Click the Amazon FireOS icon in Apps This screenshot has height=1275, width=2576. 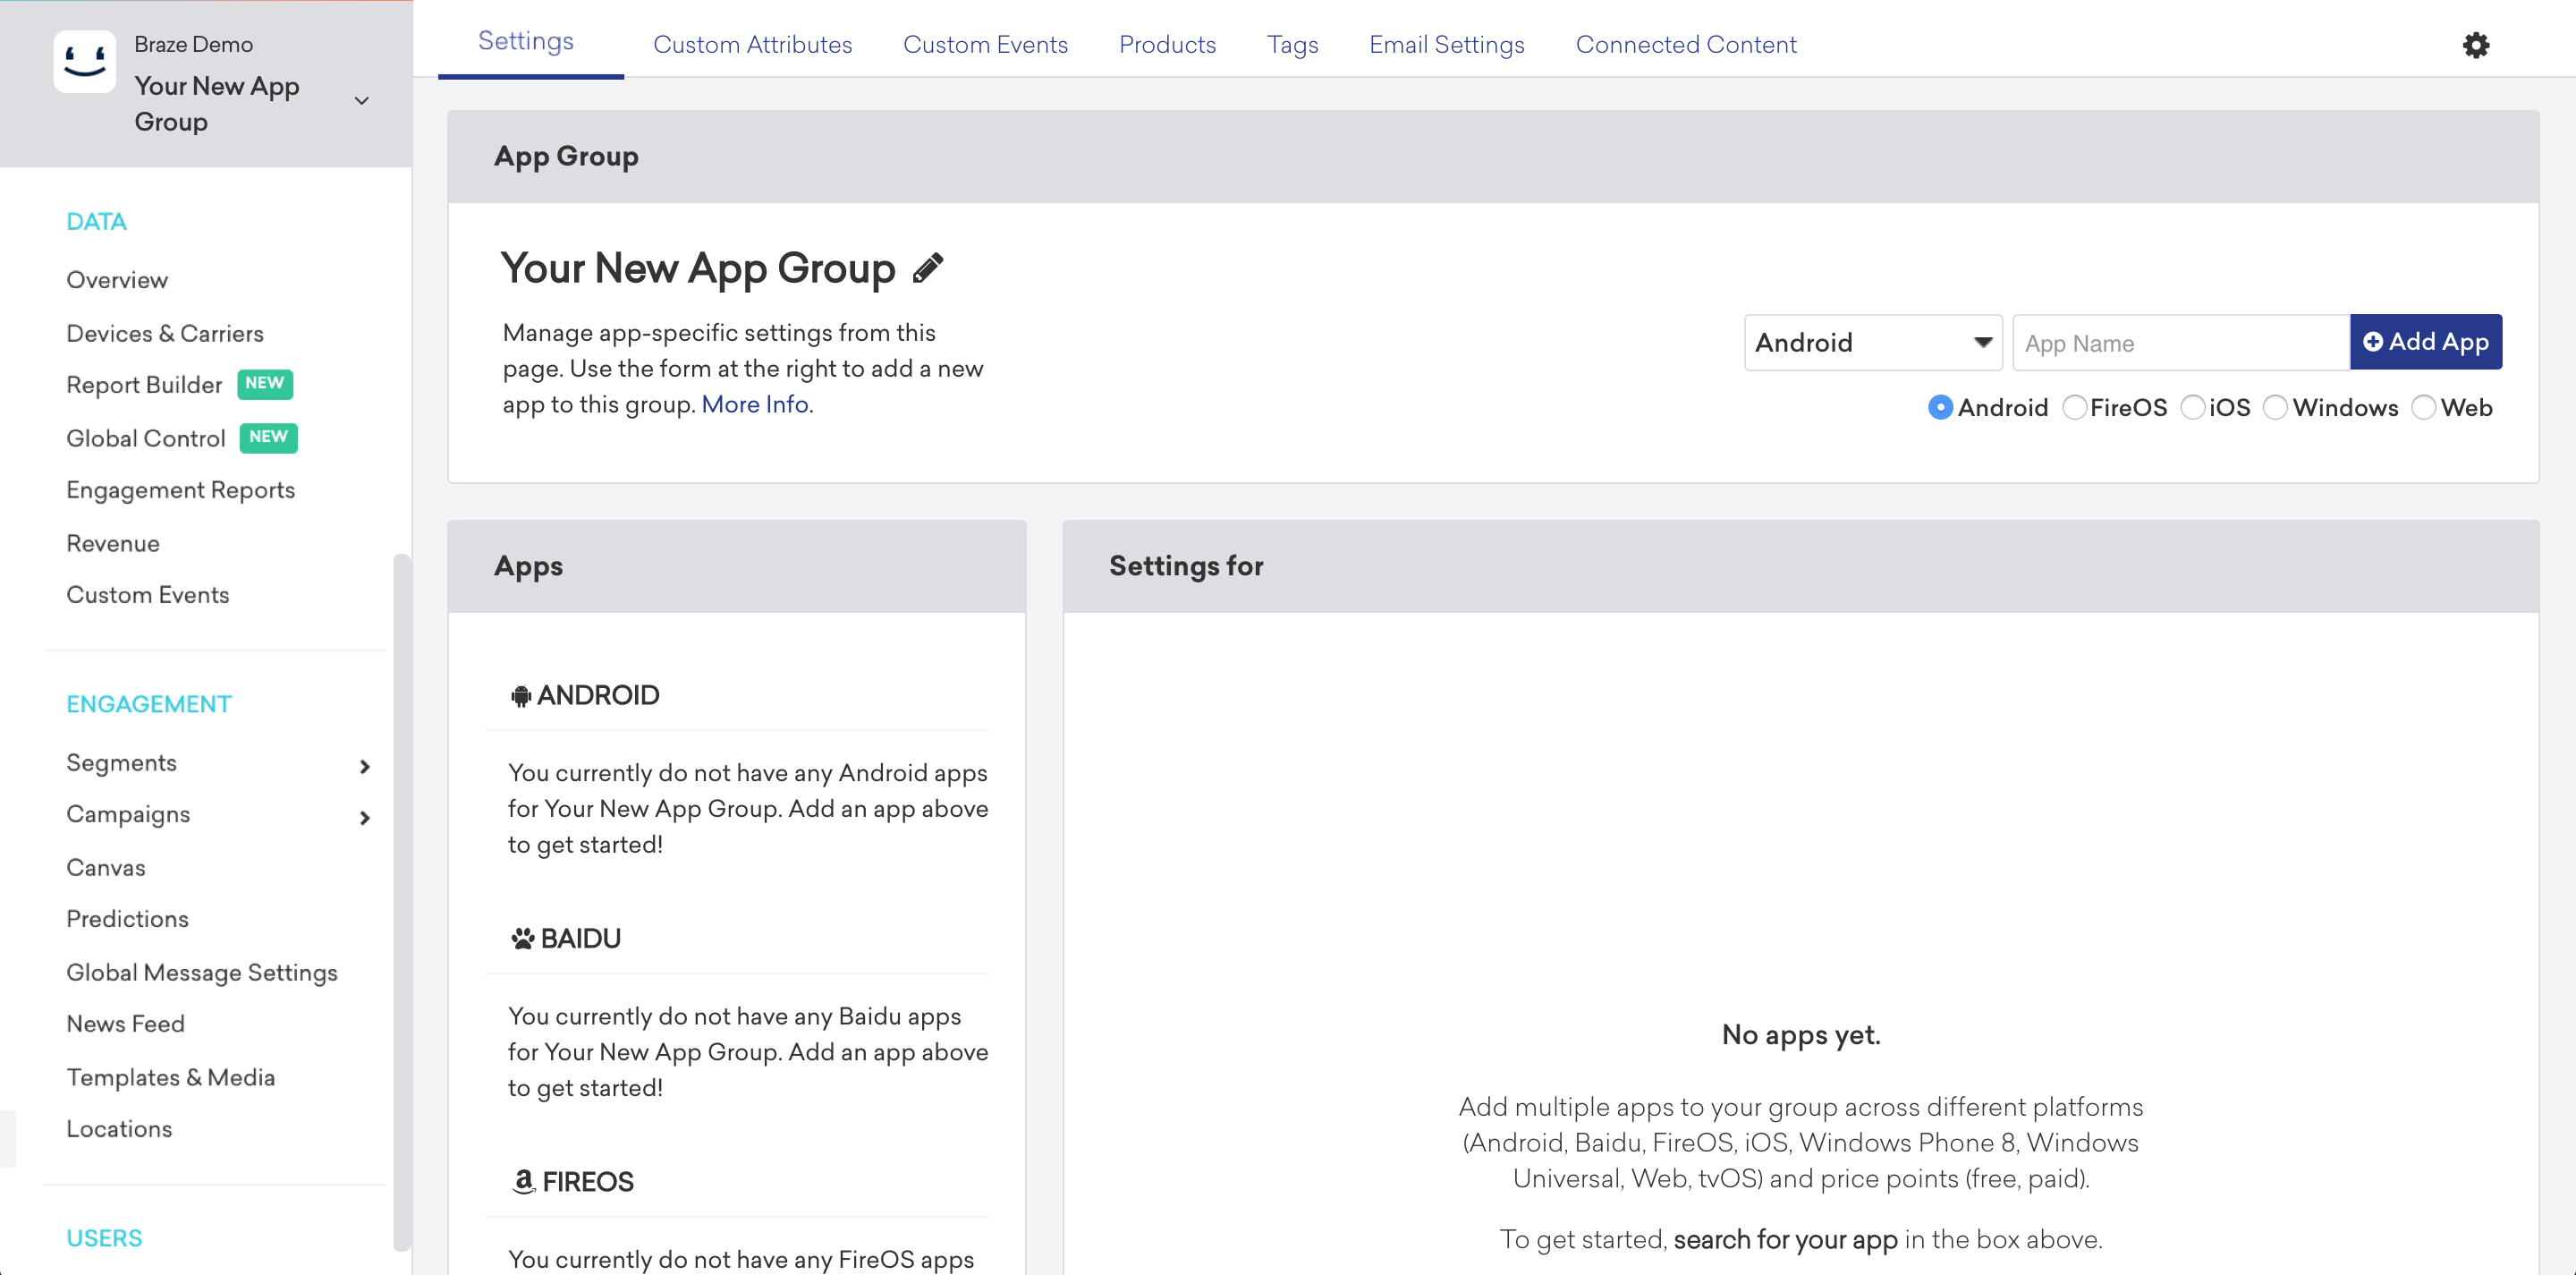click(x=523, y=1181)
